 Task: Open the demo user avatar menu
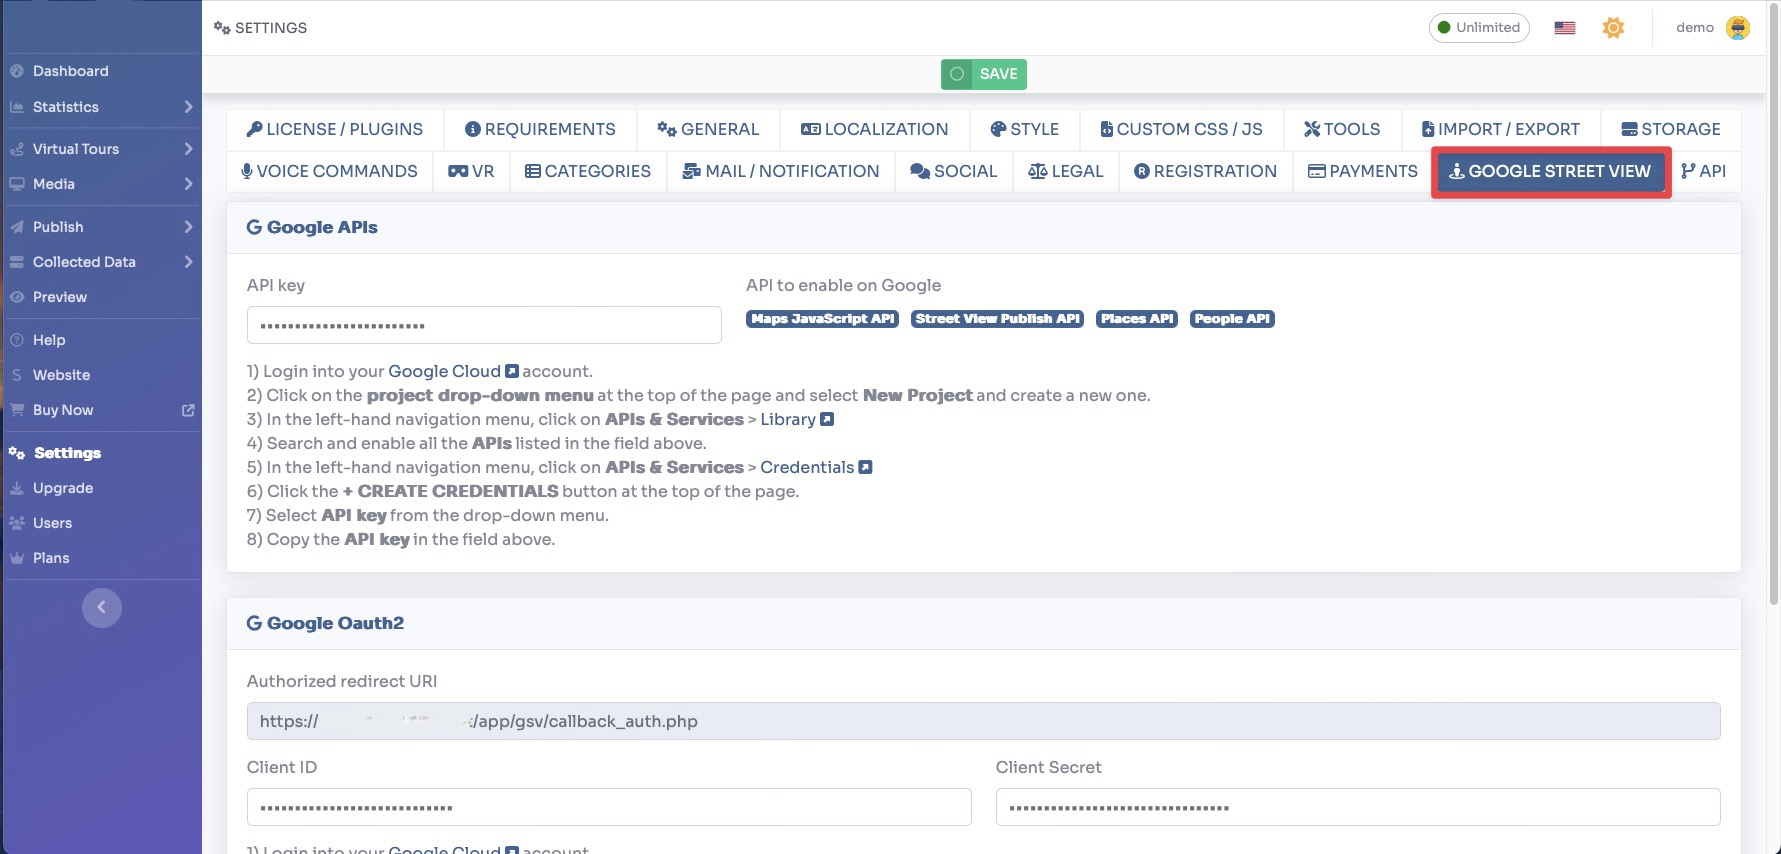[x=1738, y=28]
